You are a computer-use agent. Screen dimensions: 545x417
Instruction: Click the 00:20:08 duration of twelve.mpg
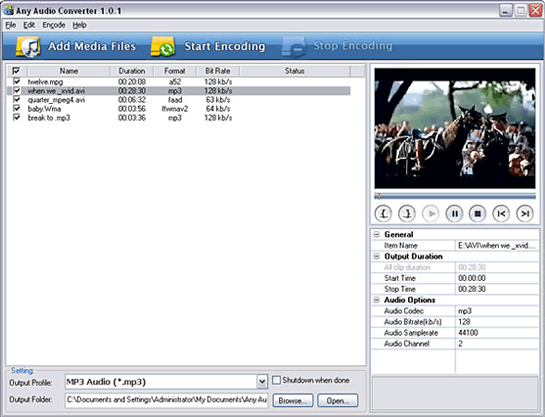coord(132,82)
